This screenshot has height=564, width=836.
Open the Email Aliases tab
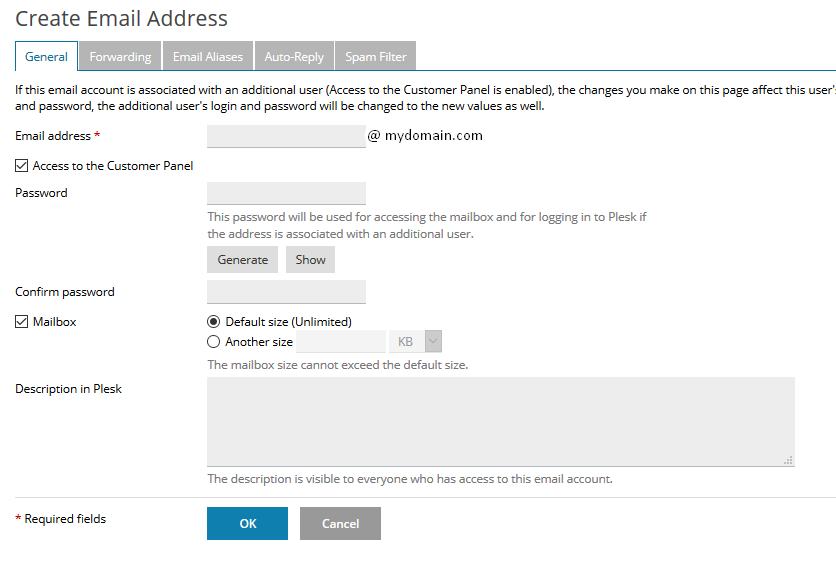208,56
